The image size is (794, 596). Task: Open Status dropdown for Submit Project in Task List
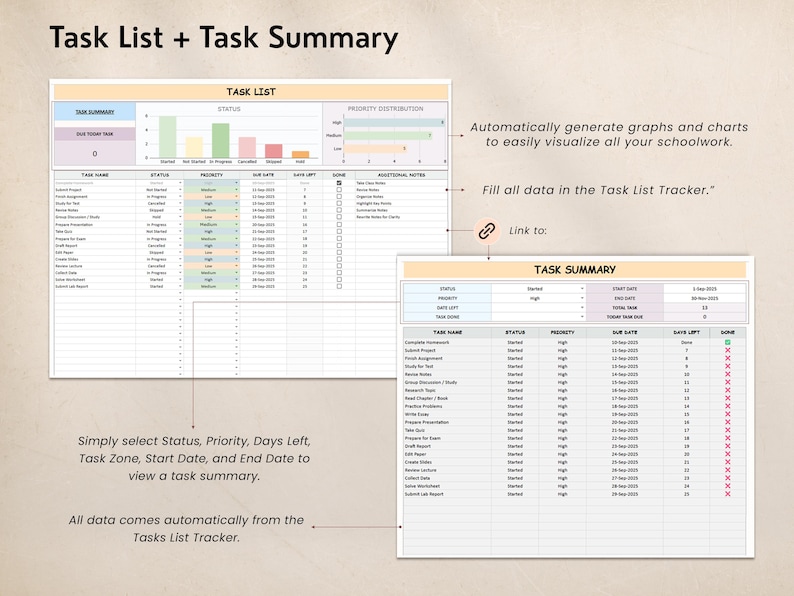[180, 190]
